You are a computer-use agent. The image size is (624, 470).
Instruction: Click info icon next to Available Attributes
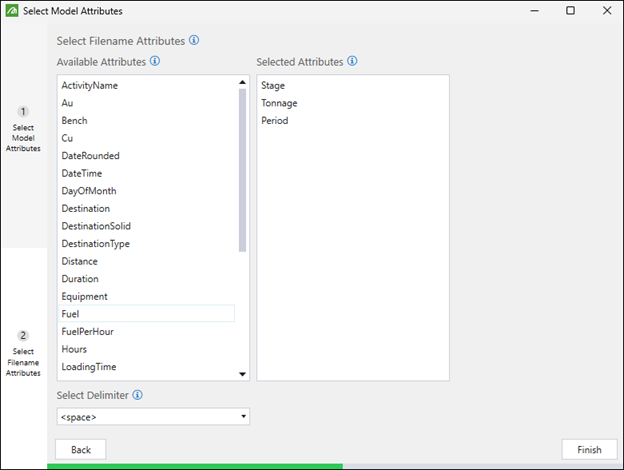tap(155, 61)
